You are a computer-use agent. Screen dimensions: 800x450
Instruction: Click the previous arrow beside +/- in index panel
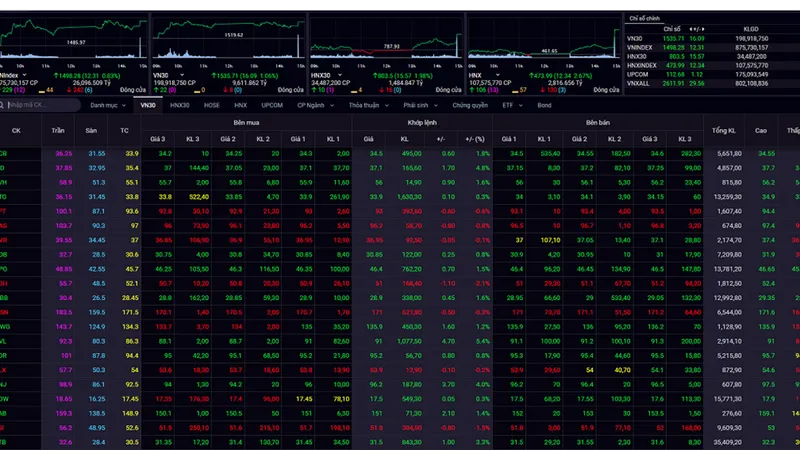tap(691, 29)
